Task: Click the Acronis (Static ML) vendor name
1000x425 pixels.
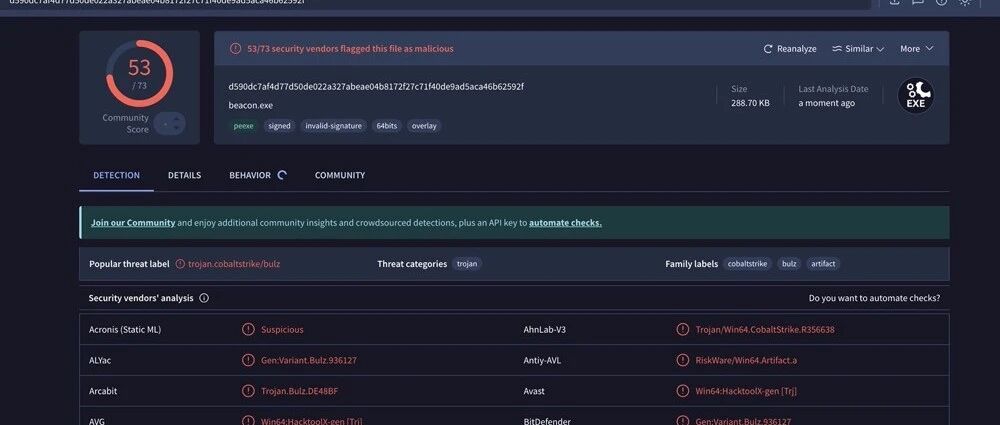Action: pos(125,329)
